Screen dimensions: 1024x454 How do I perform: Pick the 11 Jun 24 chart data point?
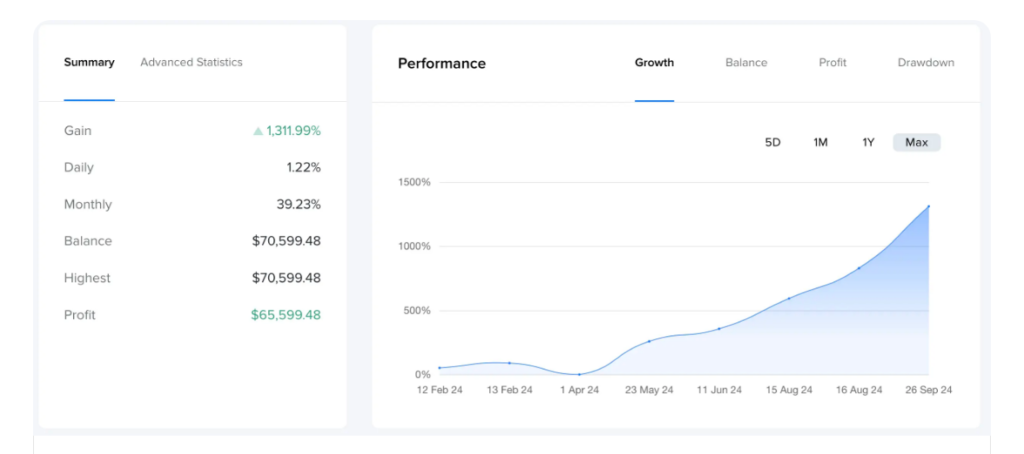719,328
